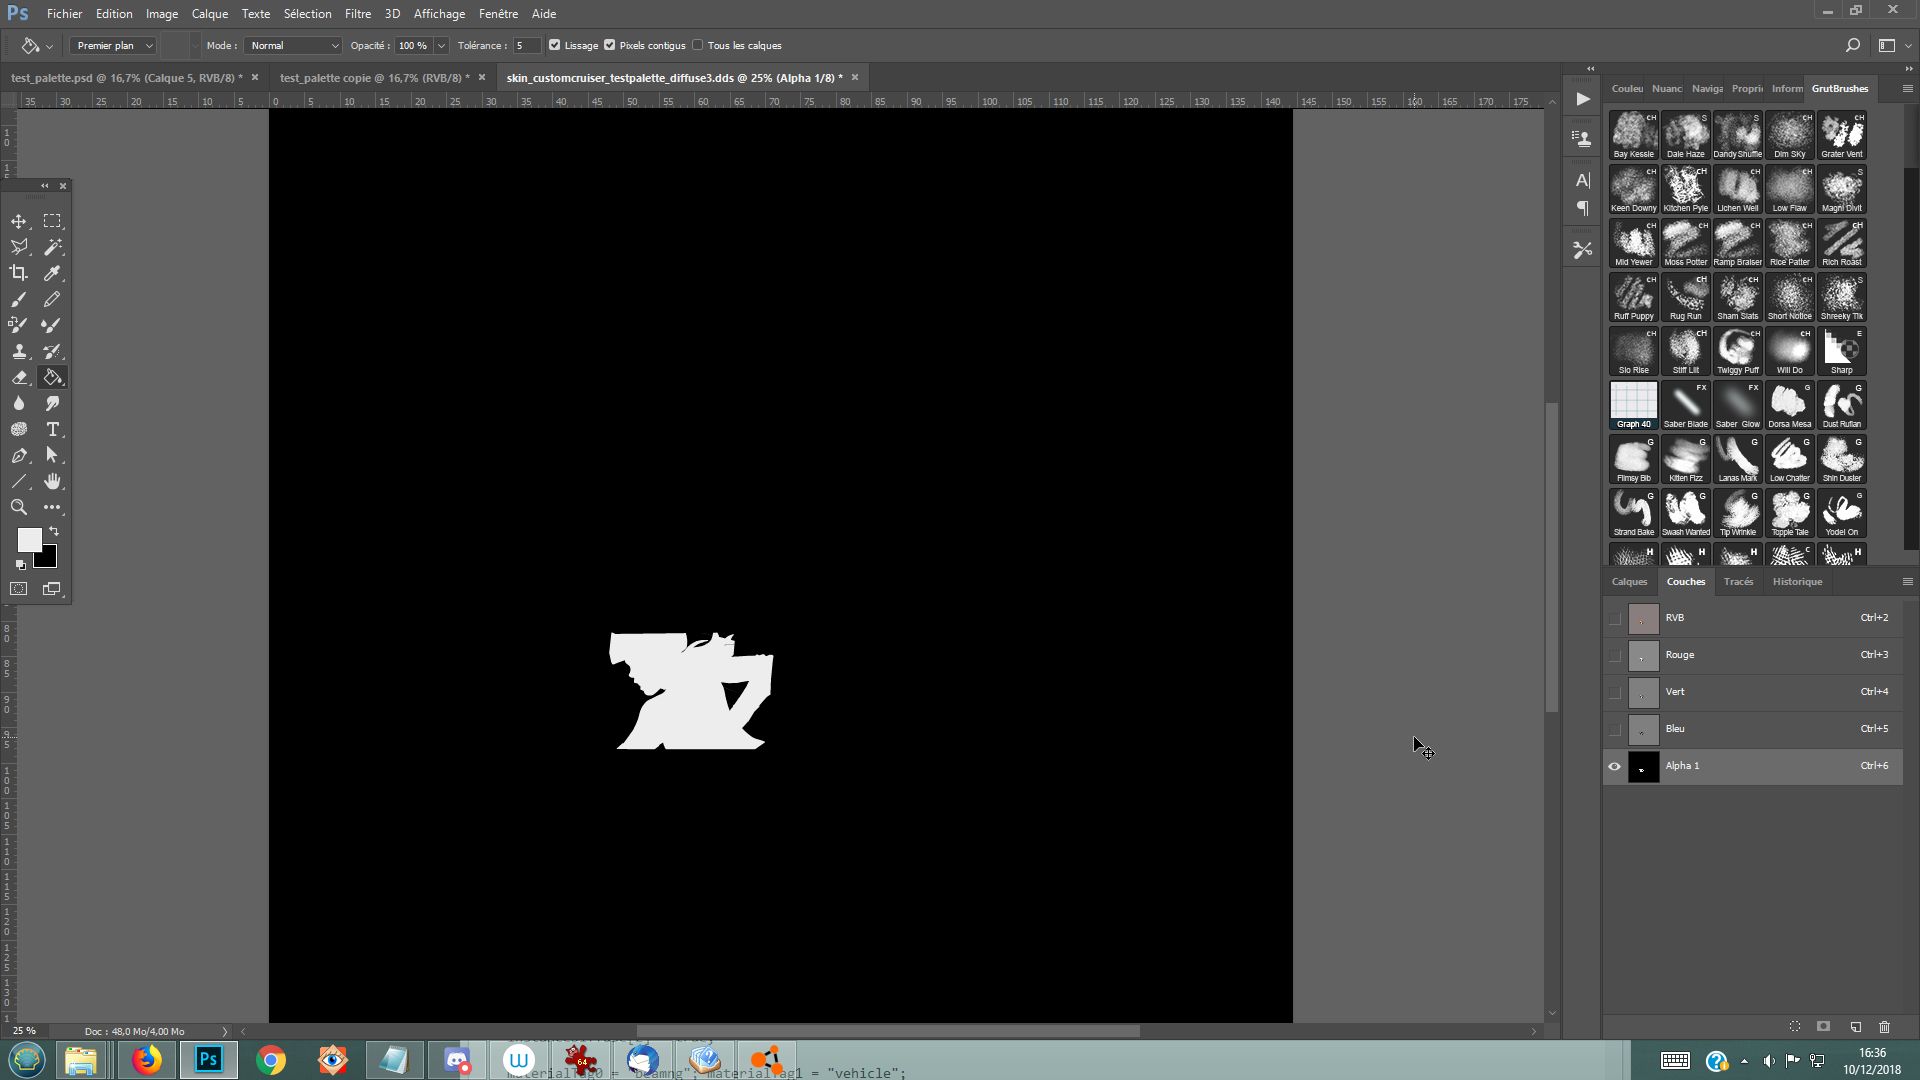Image resolution: width=1920 pixels, height=1080 pixels.
Task: Show the Rouge channel visibility
Action: (1614, 656)
